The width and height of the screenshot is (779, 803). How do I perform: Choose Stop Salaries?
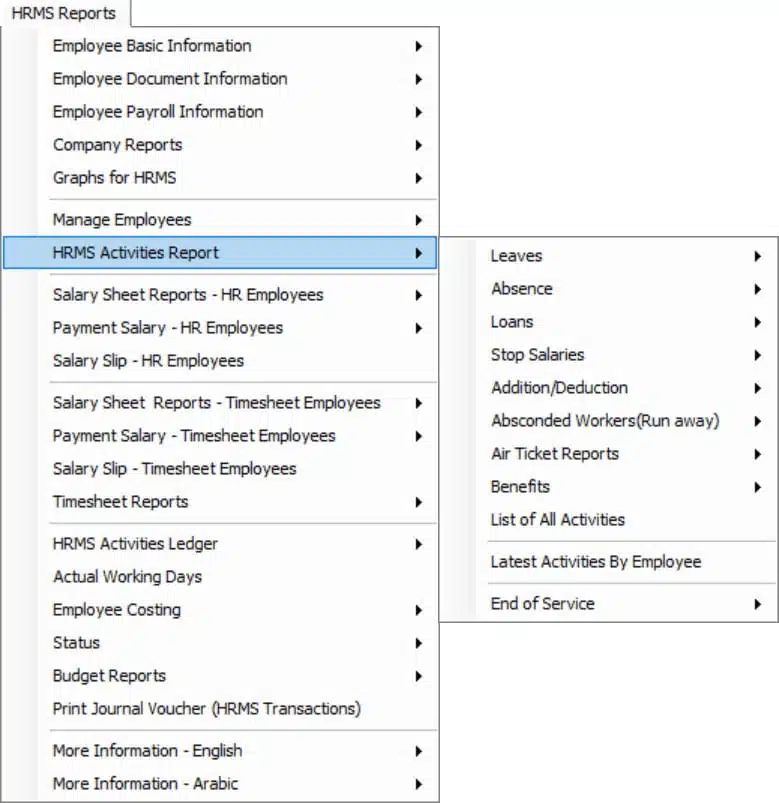(609, 355)
